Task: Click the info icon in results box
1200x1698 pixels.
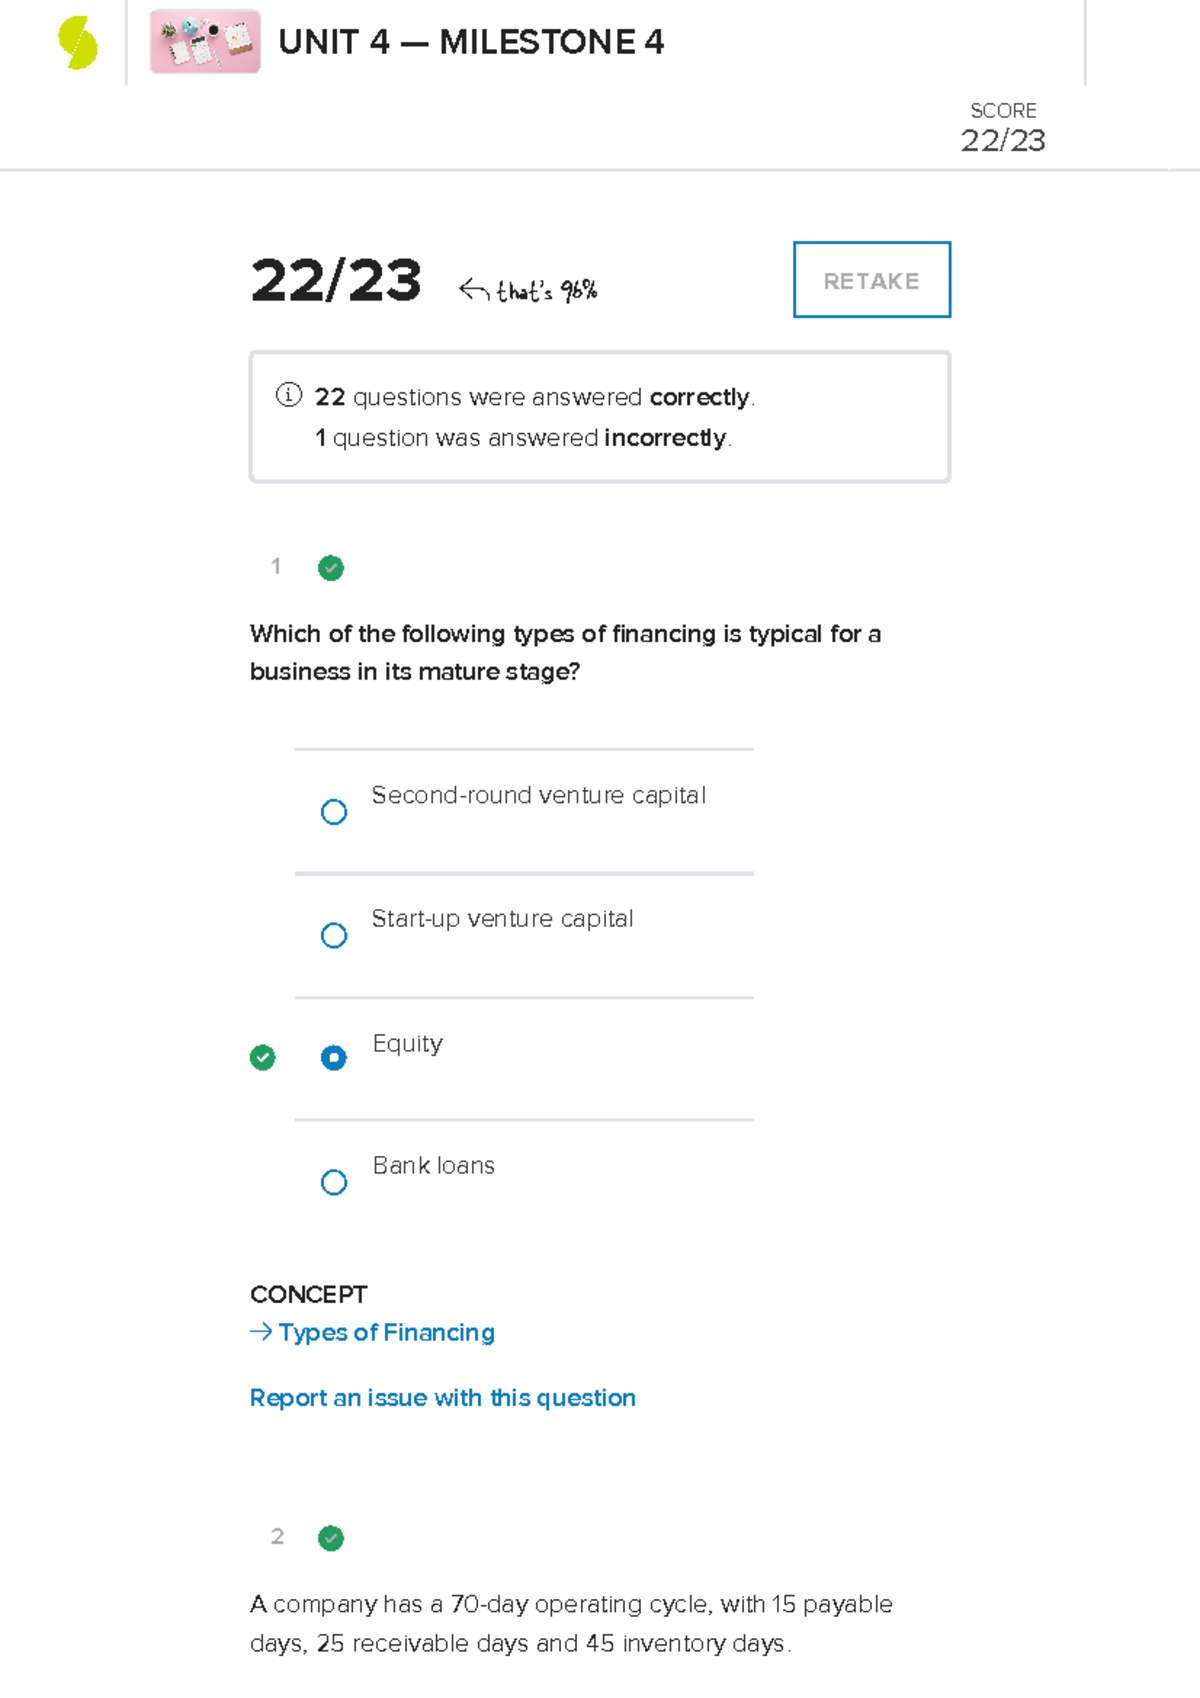Action: (x=288, y=395)
